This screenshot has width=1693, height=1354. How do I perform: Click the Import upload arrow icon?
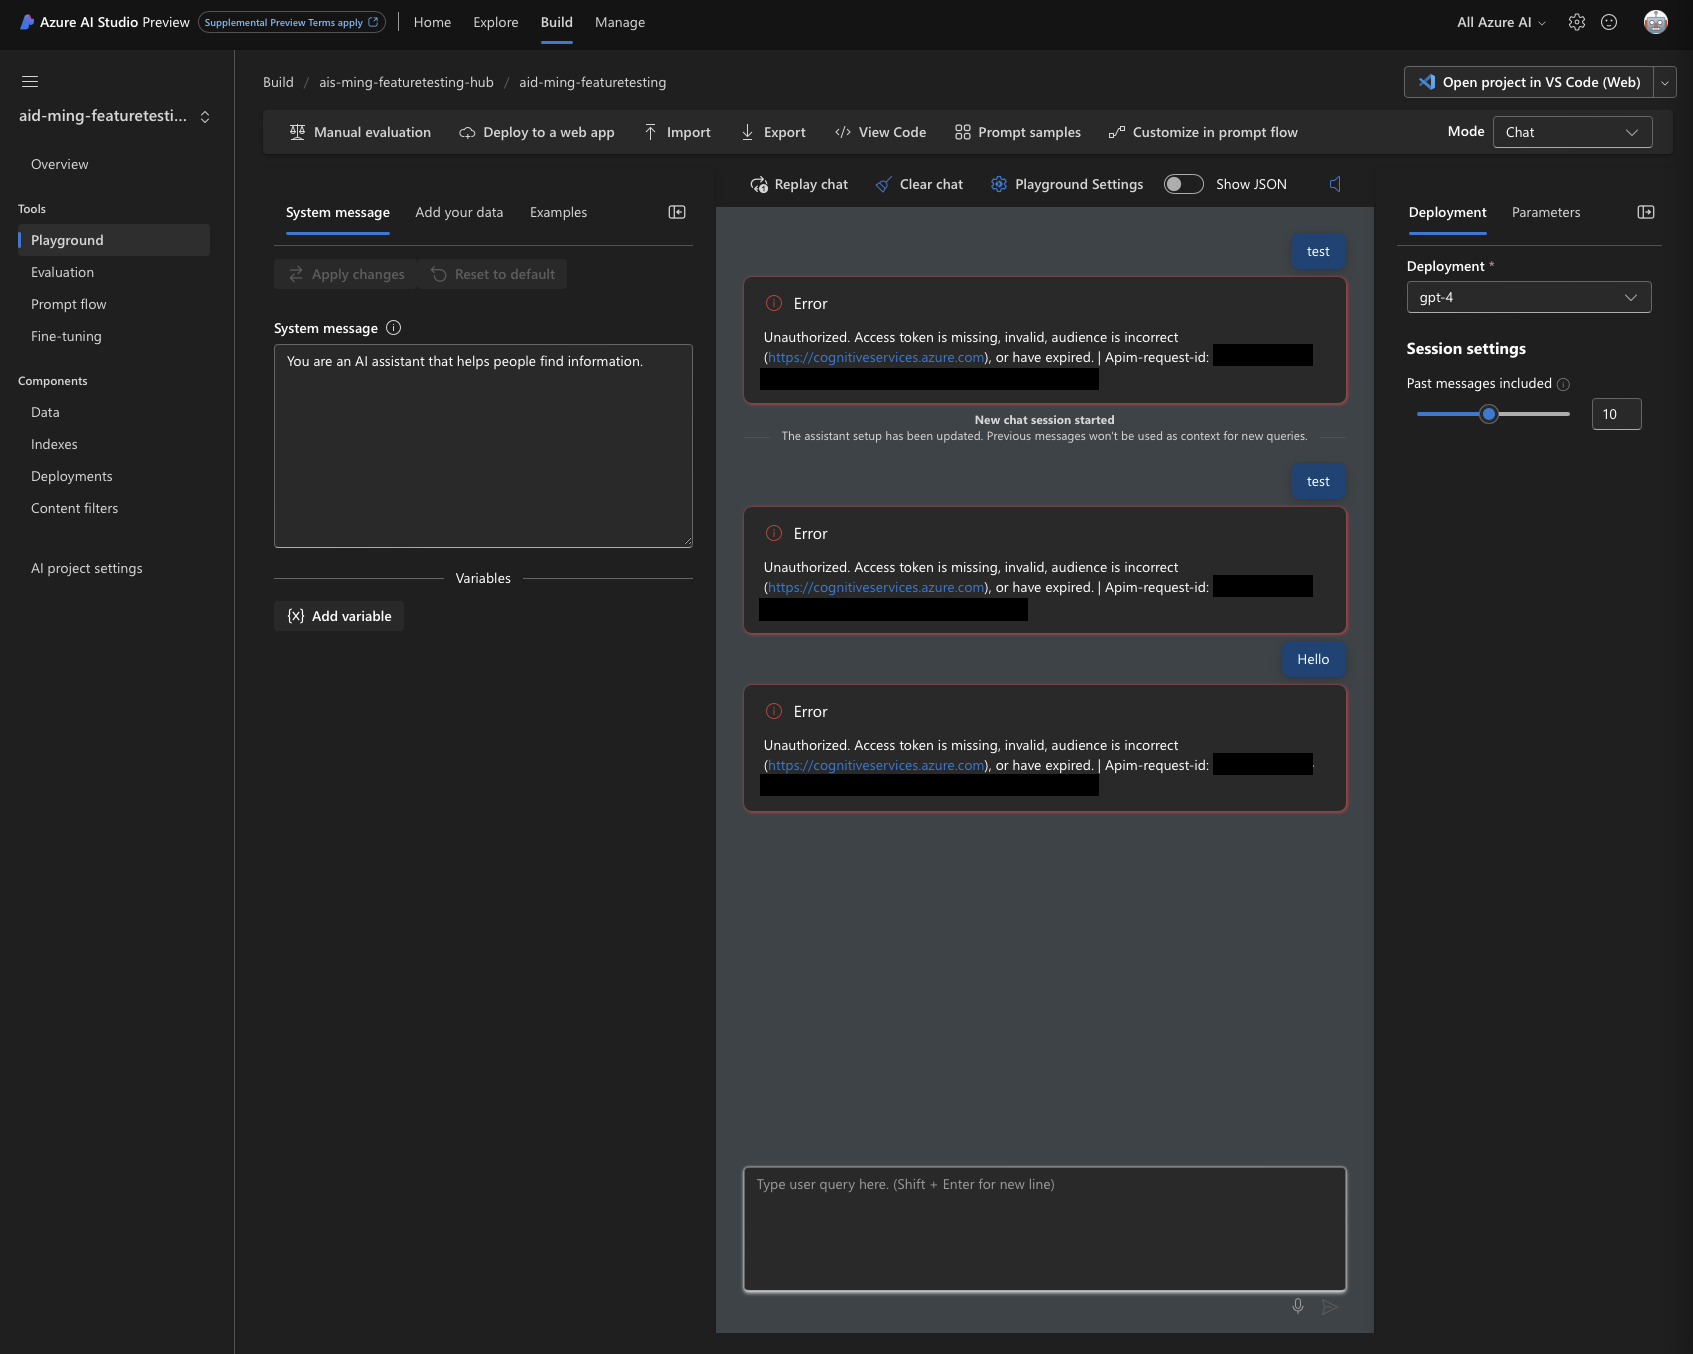point(651,132)
